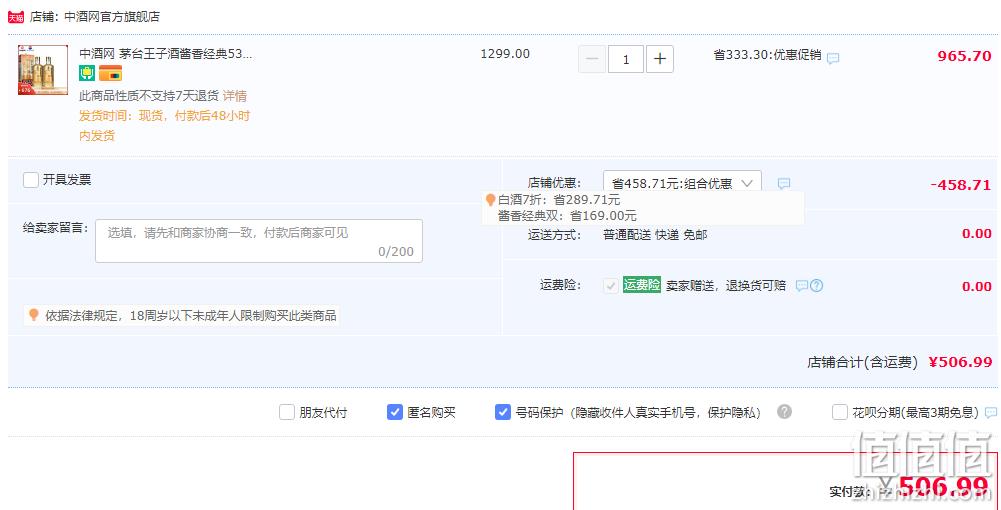Screen dimensions: 1001x510
Task: Click the green service guarantee badge icon
Action: 87,73
